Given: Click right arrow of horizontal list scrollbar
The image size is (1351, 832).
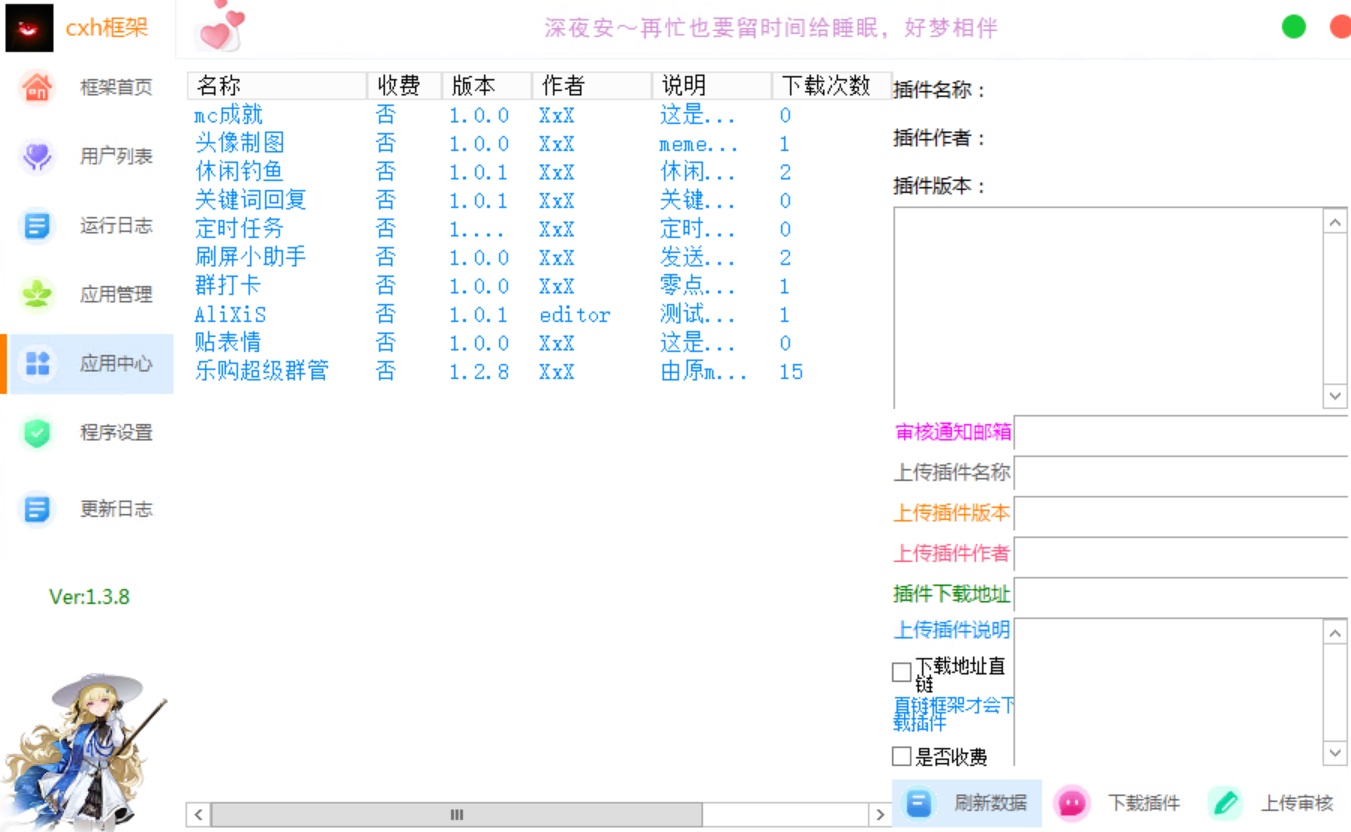Looking at the screenshot, I should [879, 815].
